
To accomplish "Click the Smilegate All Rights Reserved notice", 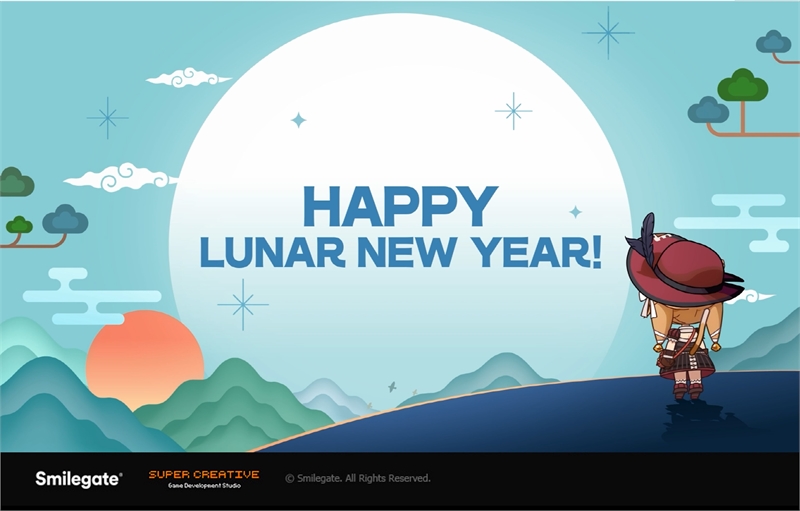I will [358, 478].
